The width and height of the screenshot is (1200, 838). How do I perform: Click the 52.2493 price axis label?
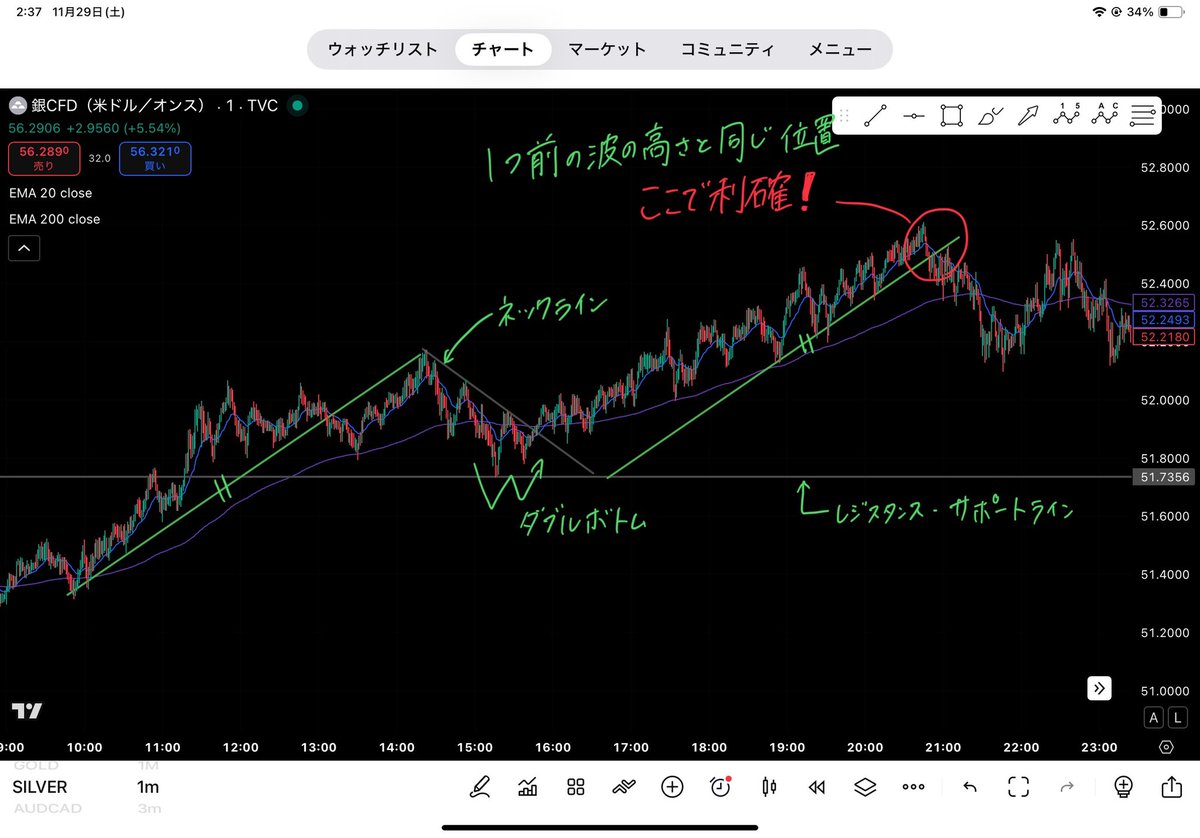pos(1164,319)
